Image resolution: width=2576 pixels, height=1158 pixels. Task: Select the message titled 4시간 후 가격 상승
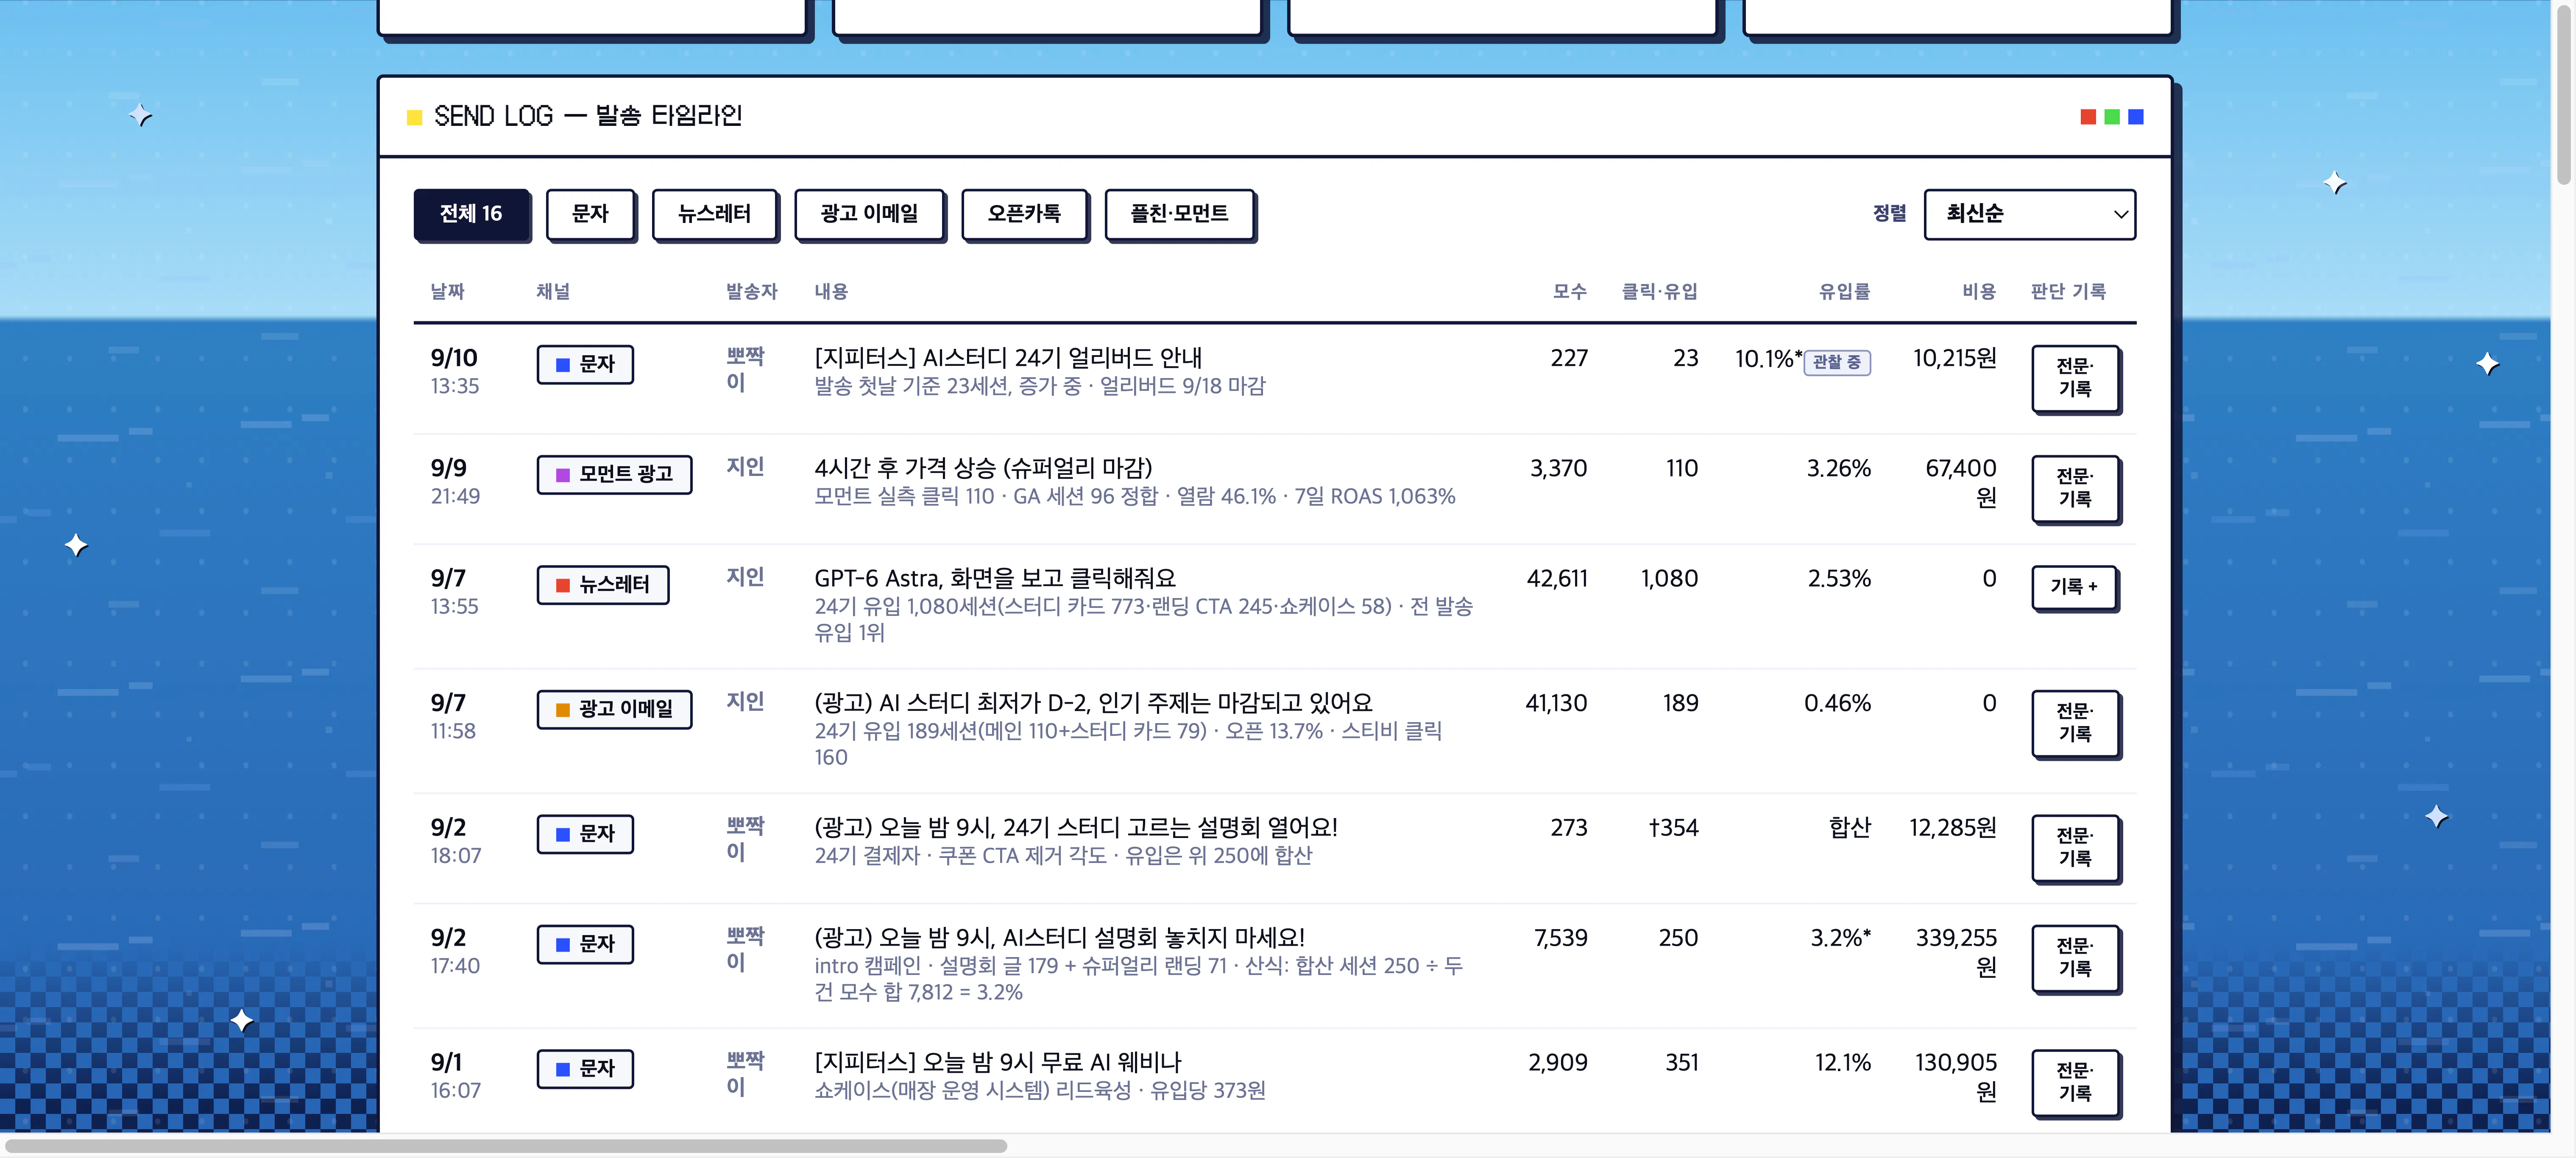(x=983, y=468)
